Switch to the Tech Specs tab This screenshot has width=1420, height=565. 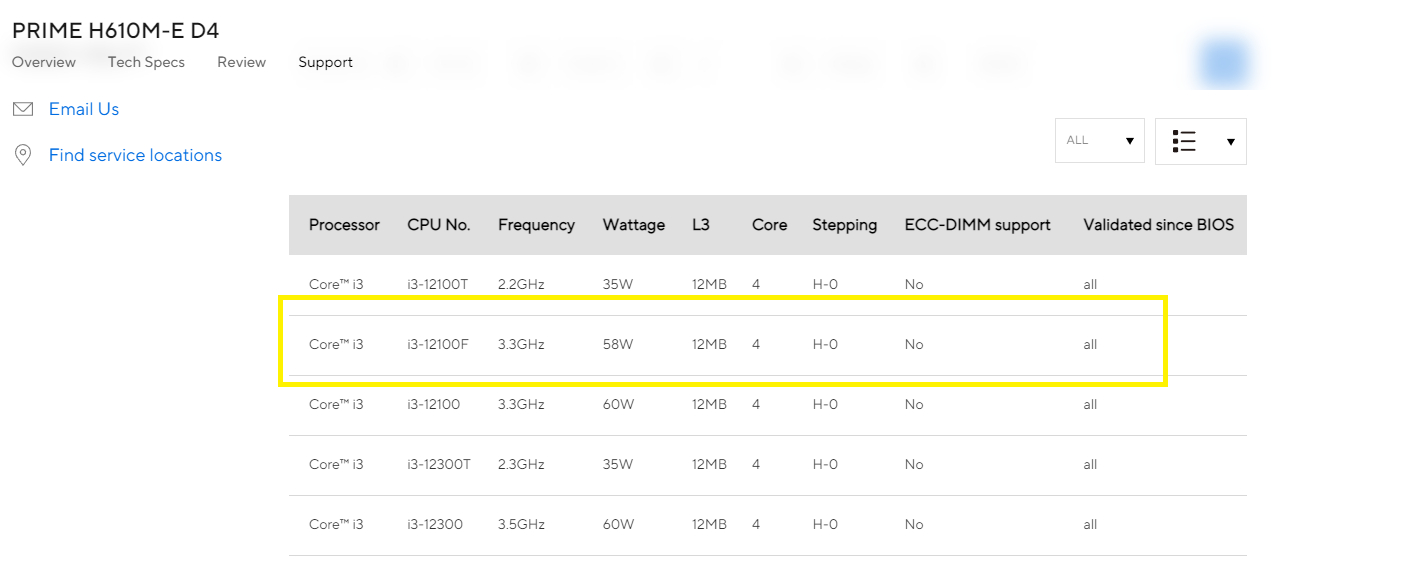coord(146,62)
